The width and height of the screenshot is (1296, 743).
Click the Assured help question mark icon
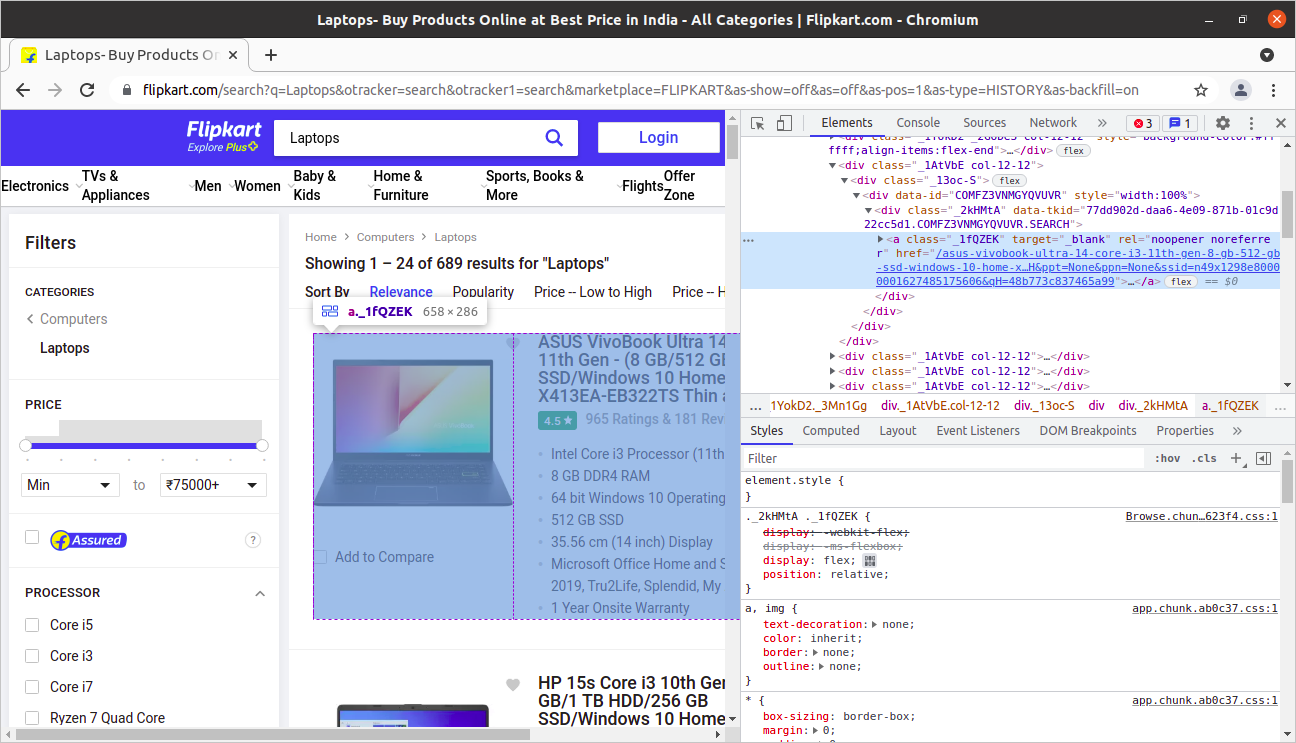pyautogui.click(x=253, y=540)
